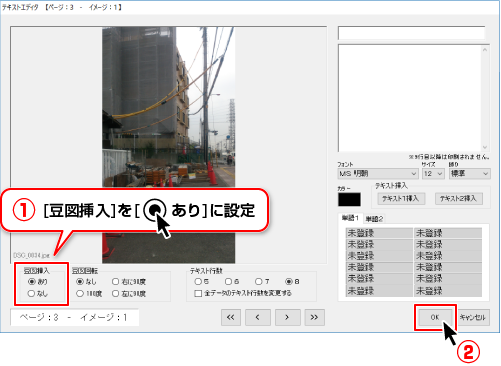Open the 飾り dropdown showing 標準

469,174
